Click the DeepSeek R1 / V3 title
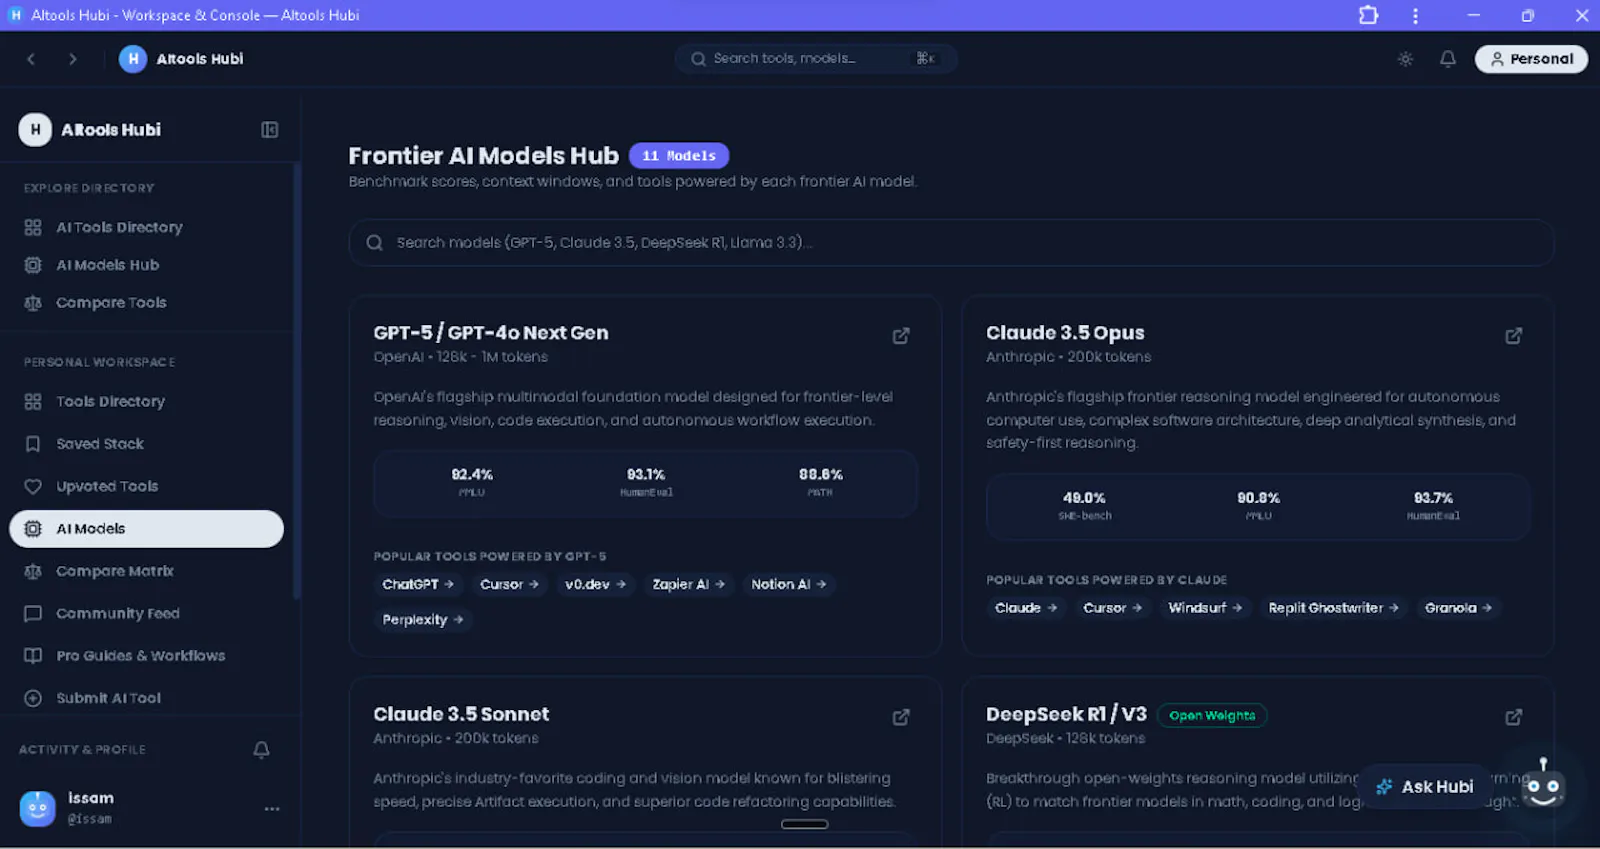The height and width of the screenshot is (849, 1600). 1066,714
